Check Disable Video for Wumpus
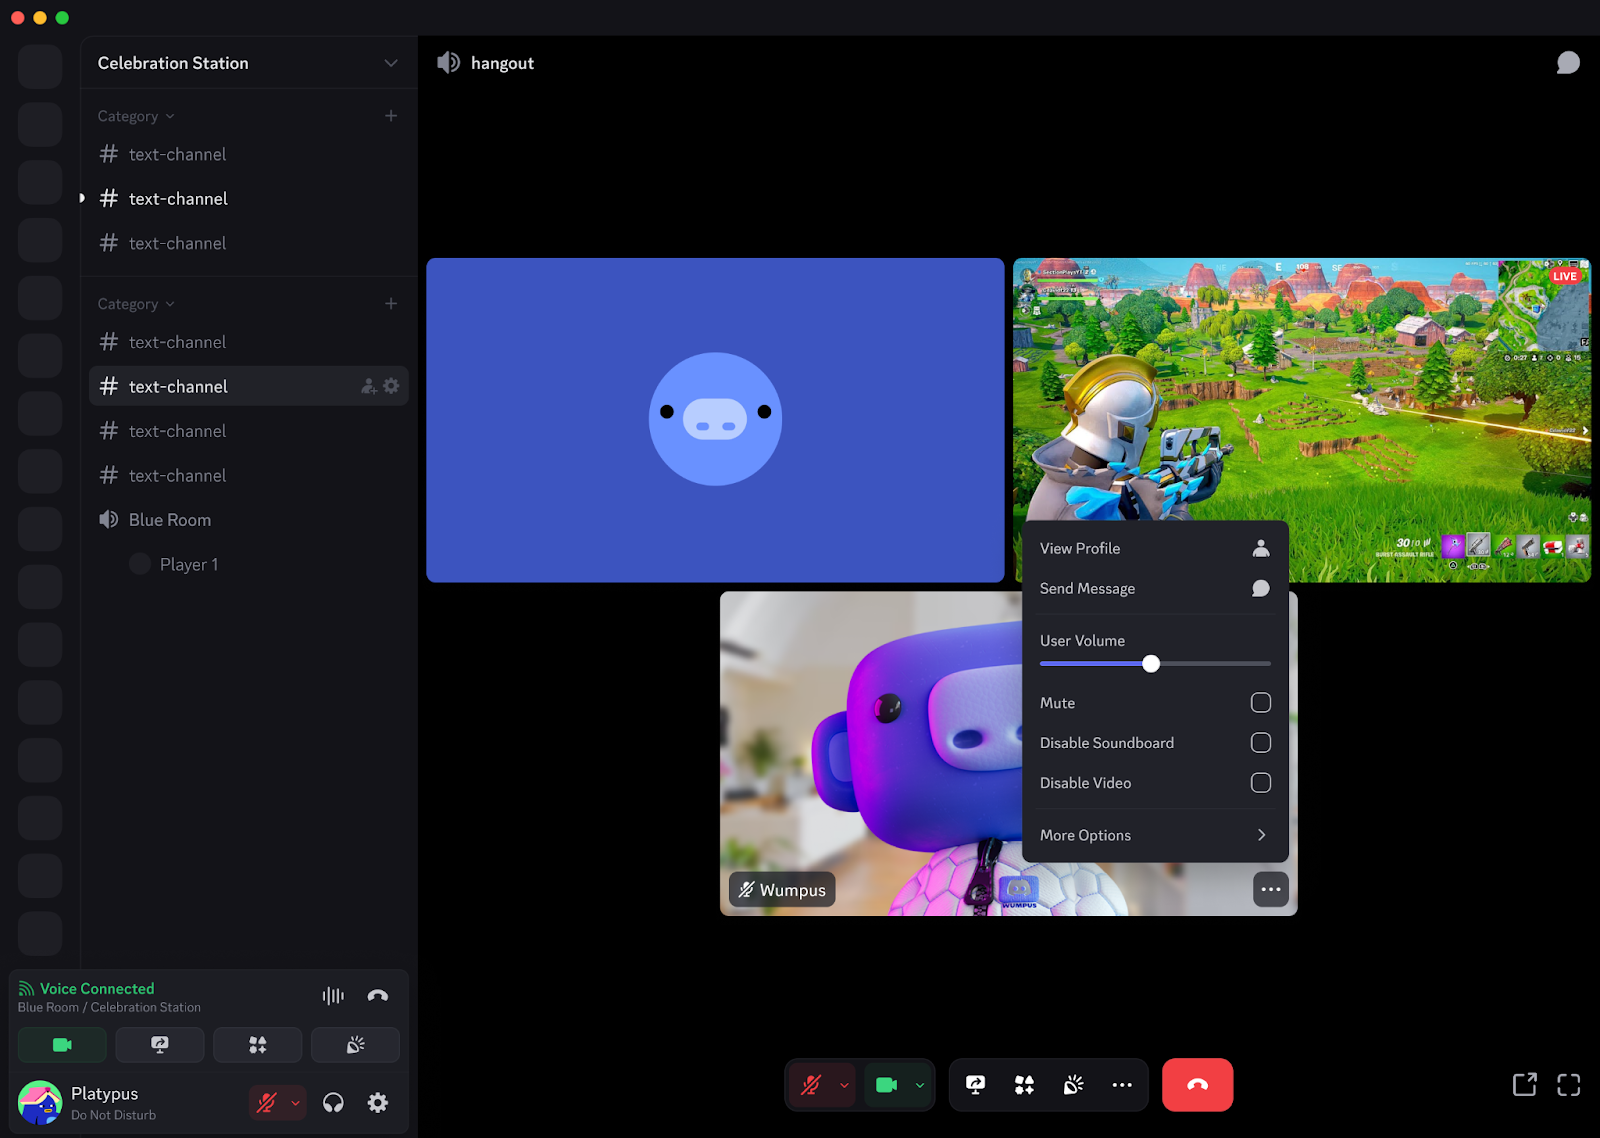This screenshot has height=1138, width=1600. point(1261,782)
